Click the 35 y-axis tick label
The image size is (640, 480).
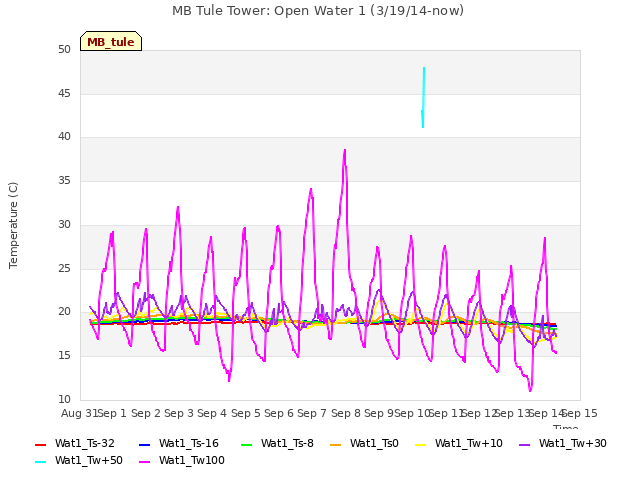tap(64, 180)
